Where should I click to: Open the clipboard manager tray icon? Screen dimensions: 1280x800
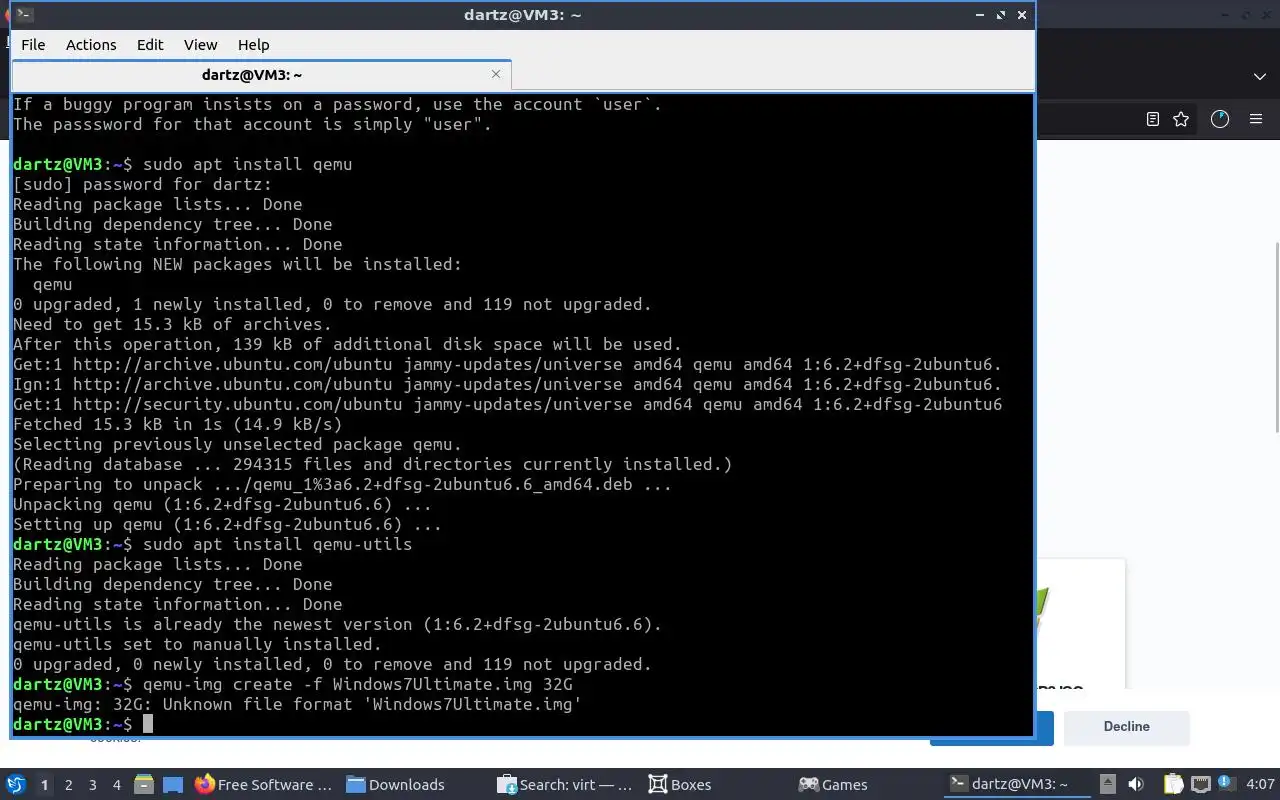(x=1173, y=784)
